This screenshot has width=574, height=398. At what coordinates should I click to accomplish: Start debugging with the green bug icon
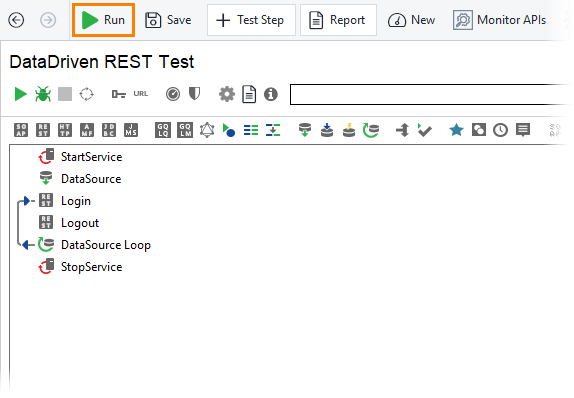click(43, 94)
